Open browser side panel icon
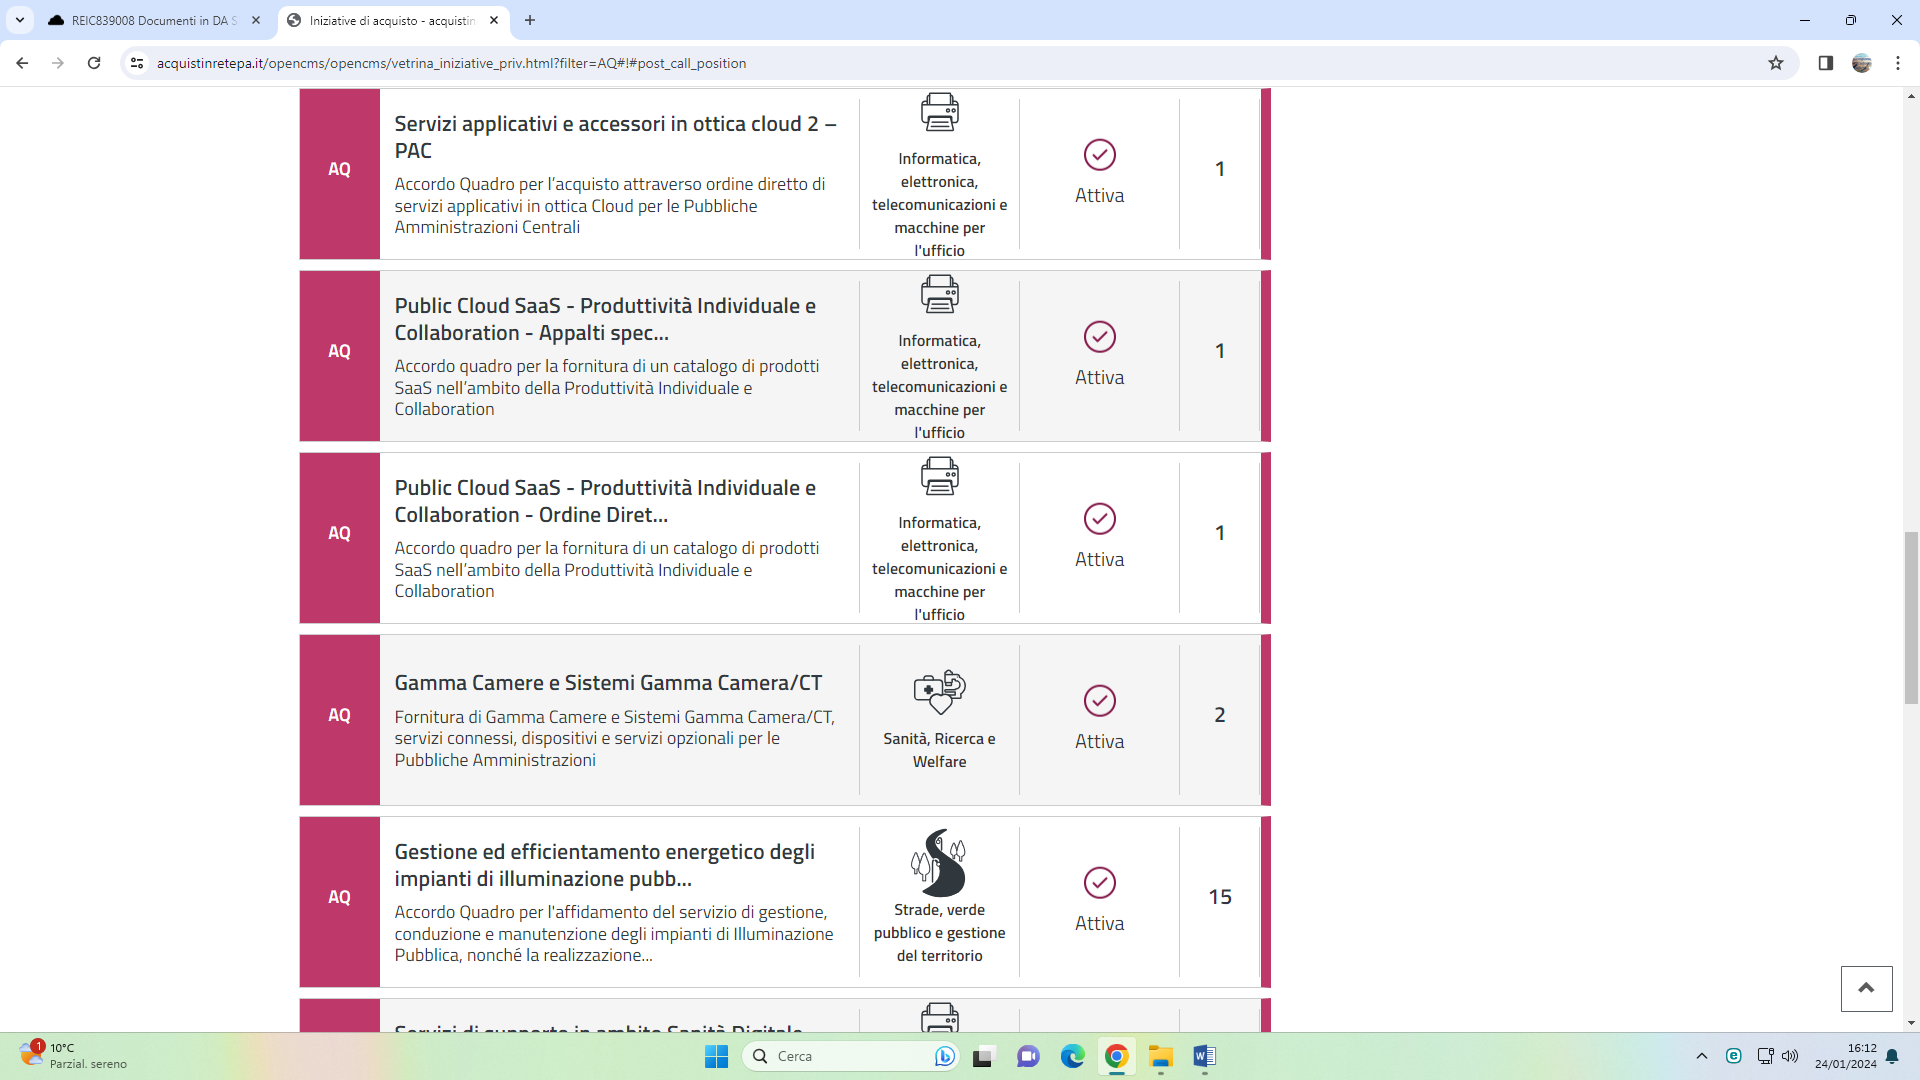1920x1080 pixels. pyautogui.click(x=1825, y=63)
